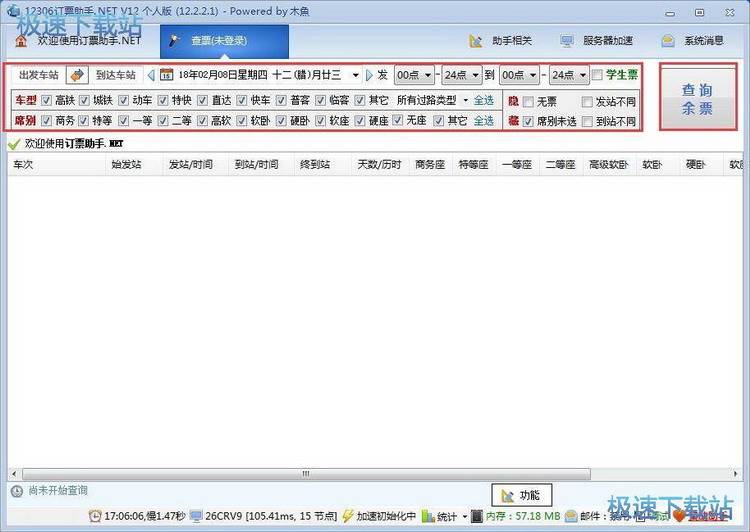750x532 pixels.
Task: Click the 始发站 column header
Action: [x=134, y=165]
